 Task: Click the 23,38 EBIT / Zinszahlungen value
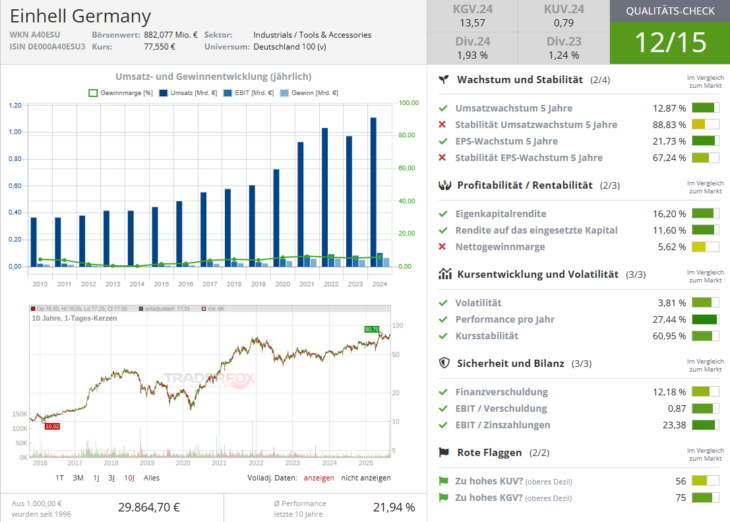(x=674, y=425)
